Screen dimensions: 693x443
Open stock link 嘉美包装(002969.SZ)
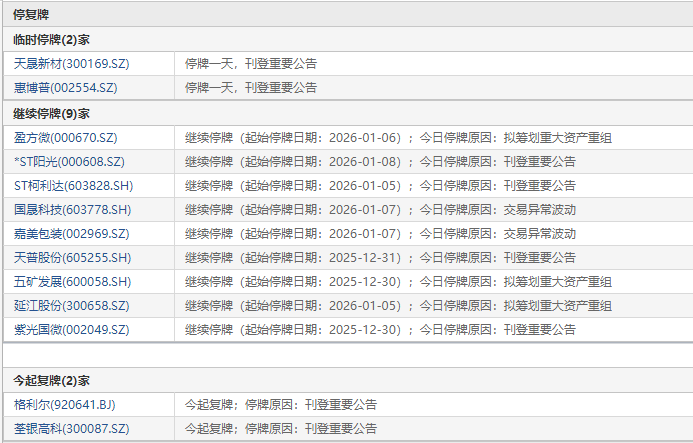[x=72, y=233]
